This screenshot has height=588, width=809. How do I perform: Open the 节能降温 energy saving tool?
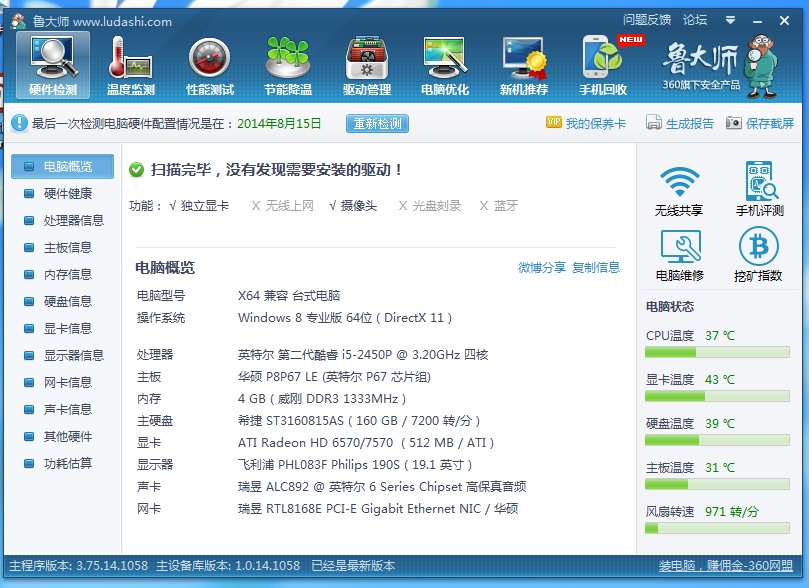tap(288, 65)
